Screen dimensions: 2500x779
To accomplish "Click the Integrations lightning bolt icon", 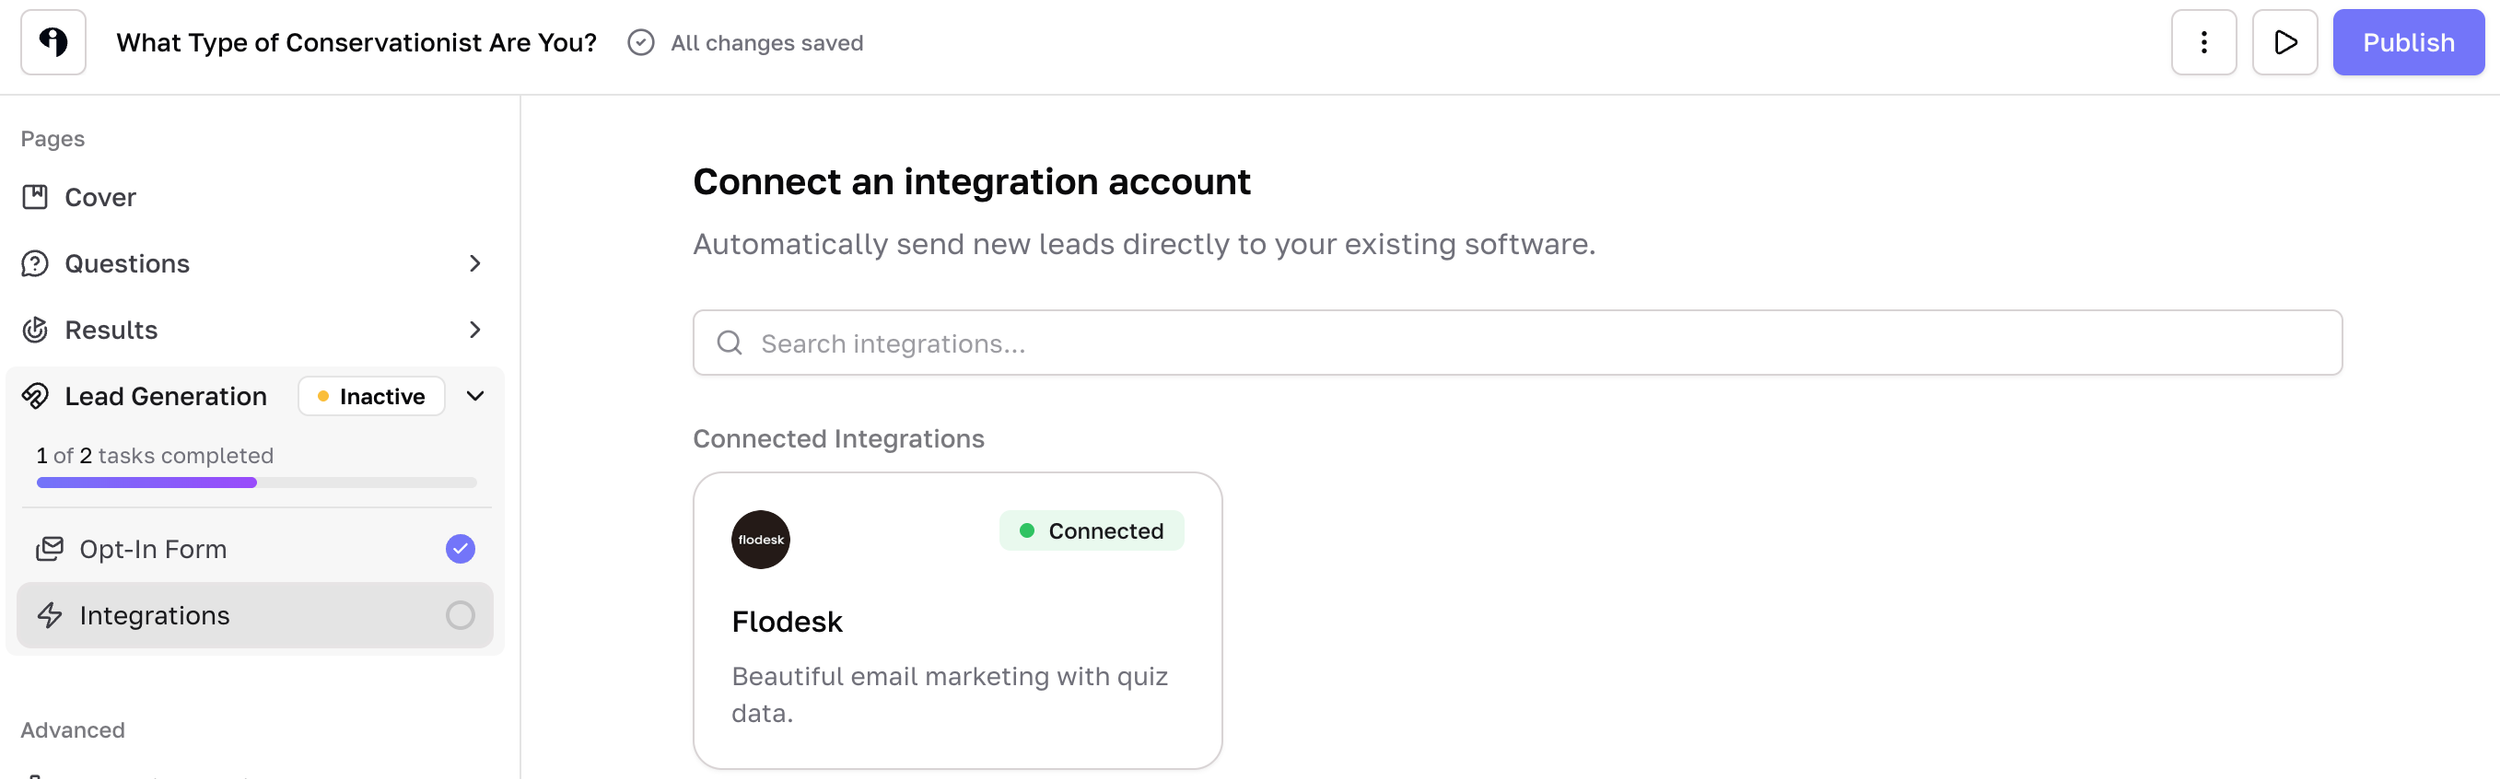I will point(50,615).
